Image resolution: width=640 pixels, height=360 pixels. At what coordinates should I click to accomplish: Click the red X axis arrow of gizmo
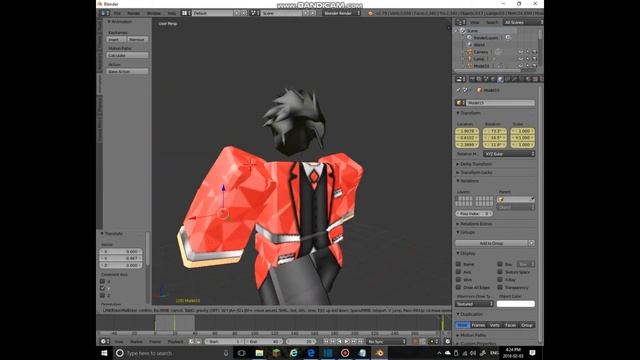pos(192,218)
